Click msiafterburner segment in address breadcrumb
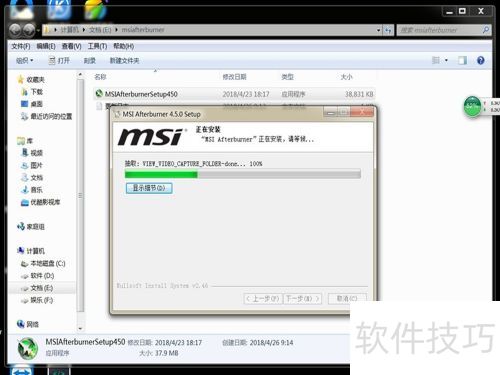The height and width of the screenshot is (375, 500). pyautogui.click(x=143, y=30)
